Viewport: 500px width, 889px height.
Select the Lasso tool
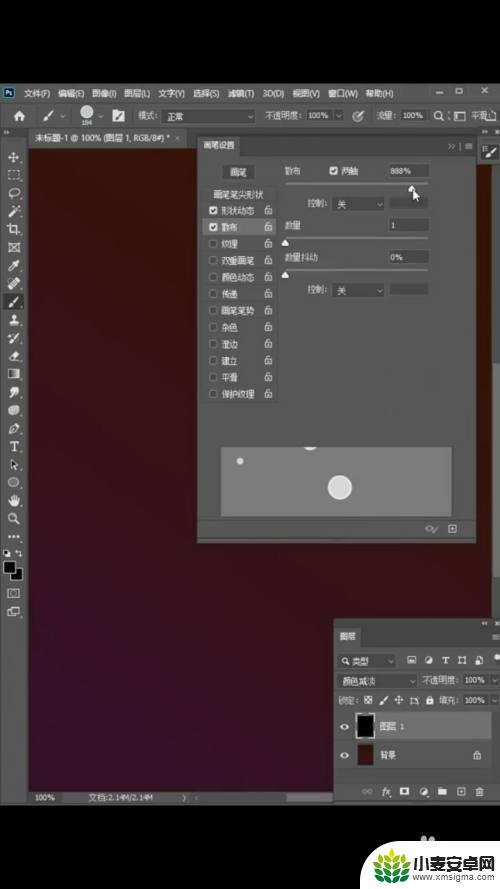point(14,193)
